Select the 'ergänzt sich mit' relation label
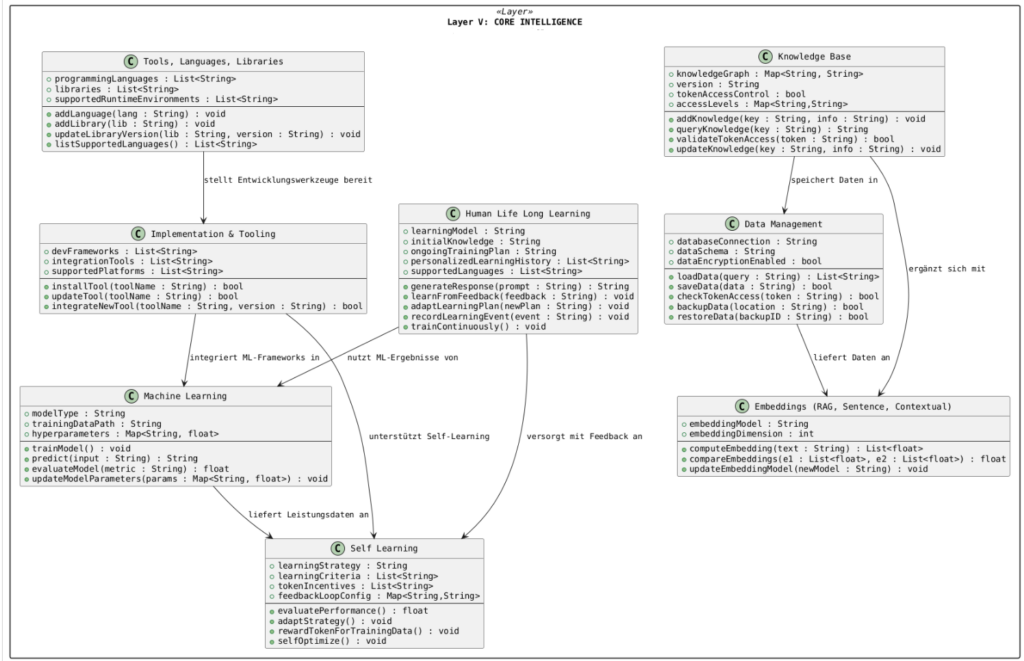The width and height of the screenshot is (1024, 661). pos(933,269)
